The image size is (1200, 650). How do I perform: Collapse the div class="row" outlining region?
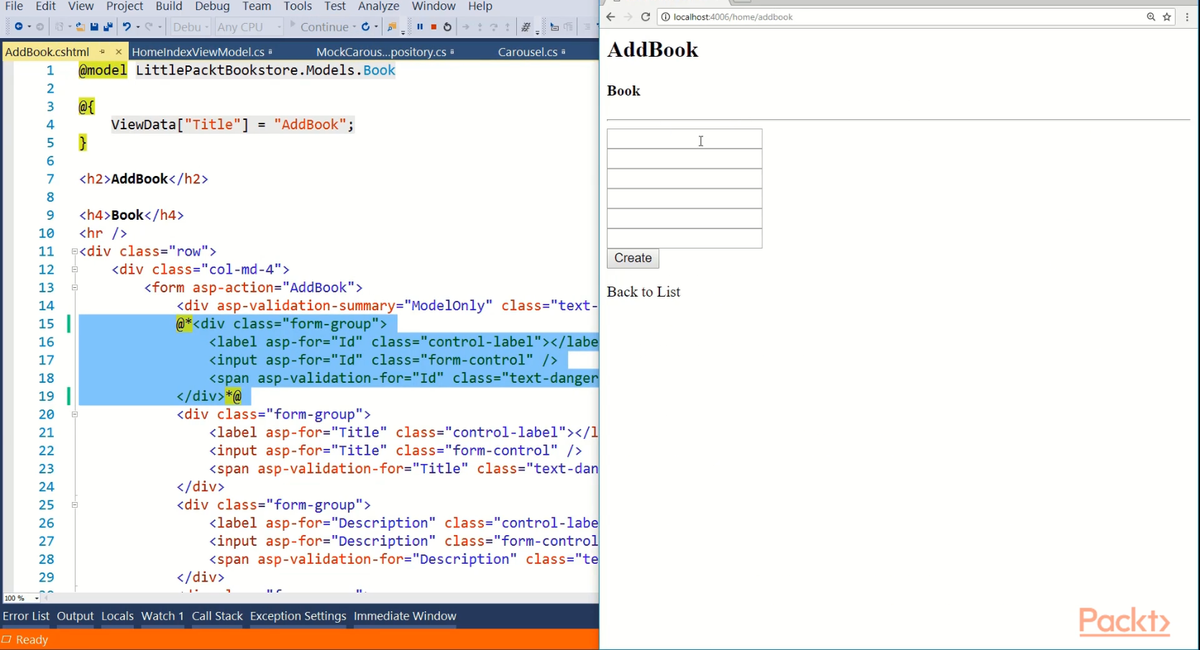click(x=74, y=252)
